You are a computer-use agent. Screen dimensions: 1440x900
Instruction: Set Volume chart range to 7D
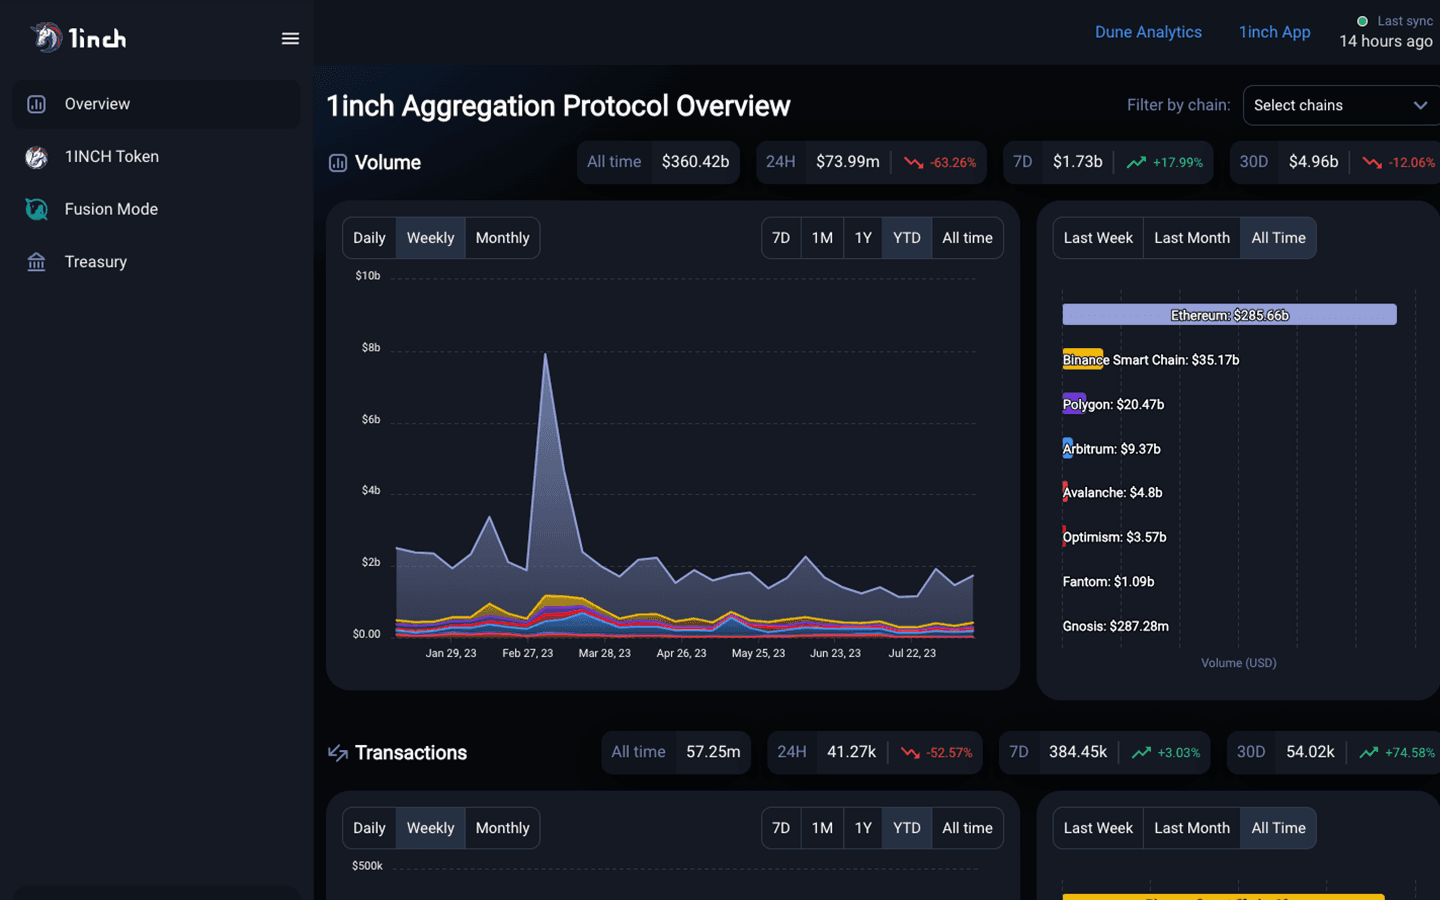781,238
